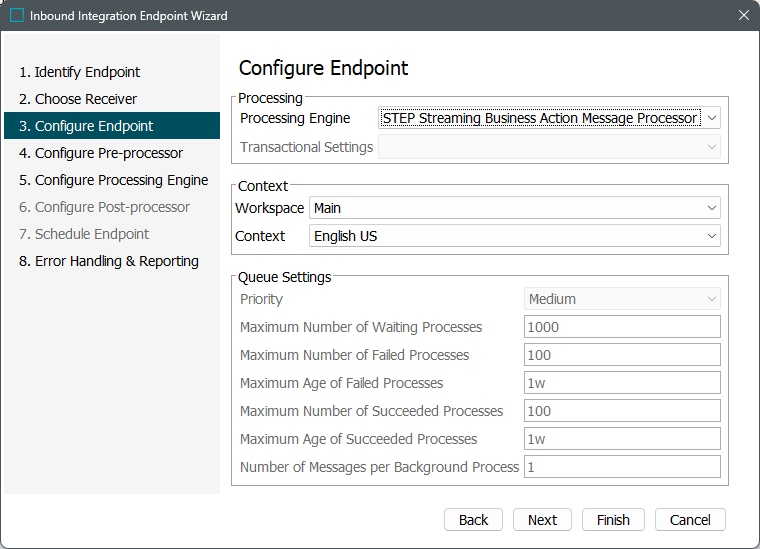This screenshot has height=549, width=760.
Task: Close the Inbound Integration Endpoint Wizard
Action: (743, 16)
